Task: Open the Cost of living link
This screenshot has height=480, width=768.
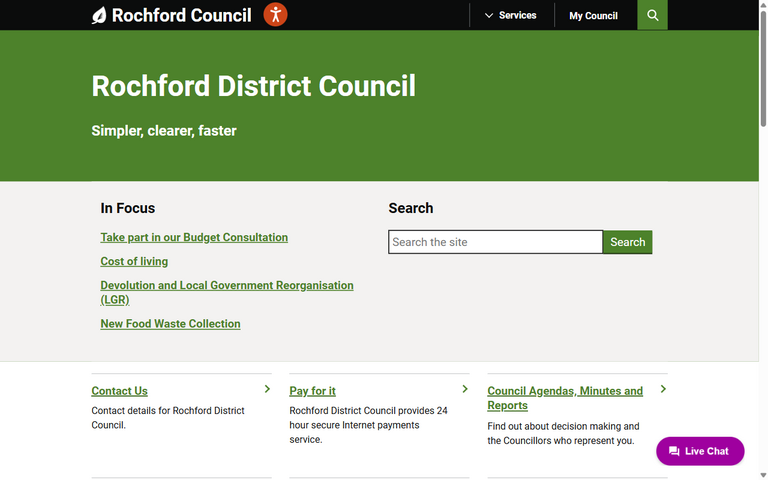Action: [x=134, y=262]
